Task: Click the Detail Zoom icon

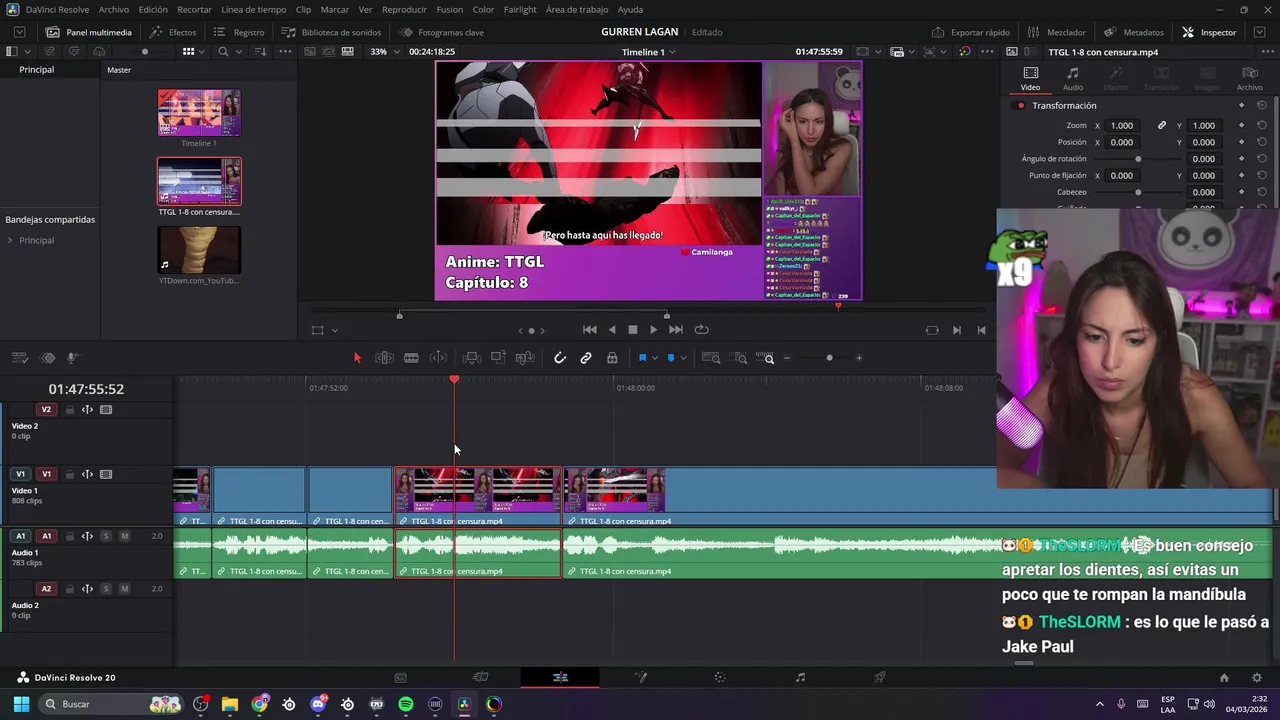Action: point(740,358)
